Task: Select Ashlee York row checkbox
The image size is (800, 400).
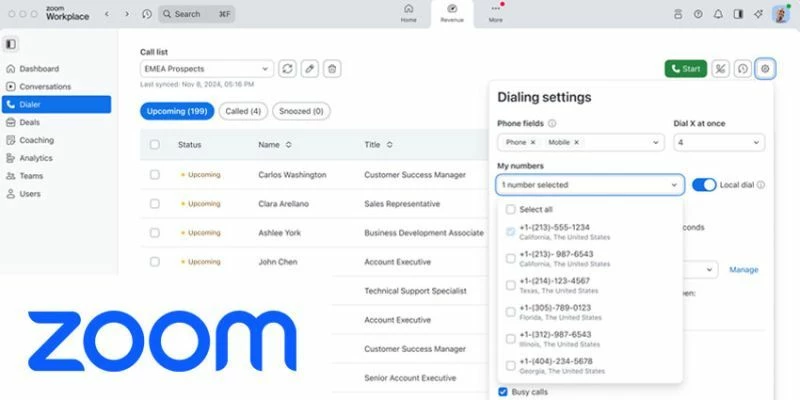Action: pyautogui.click(x=155, y=233)
